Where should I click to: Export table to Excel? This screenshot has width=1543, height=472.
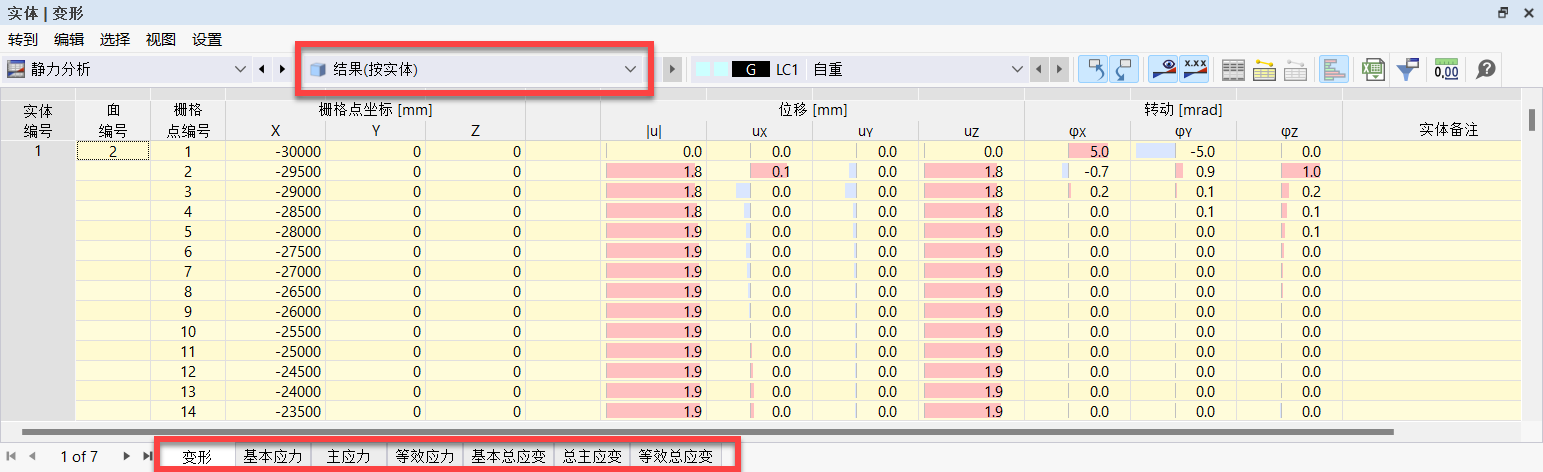point(1374,69)
